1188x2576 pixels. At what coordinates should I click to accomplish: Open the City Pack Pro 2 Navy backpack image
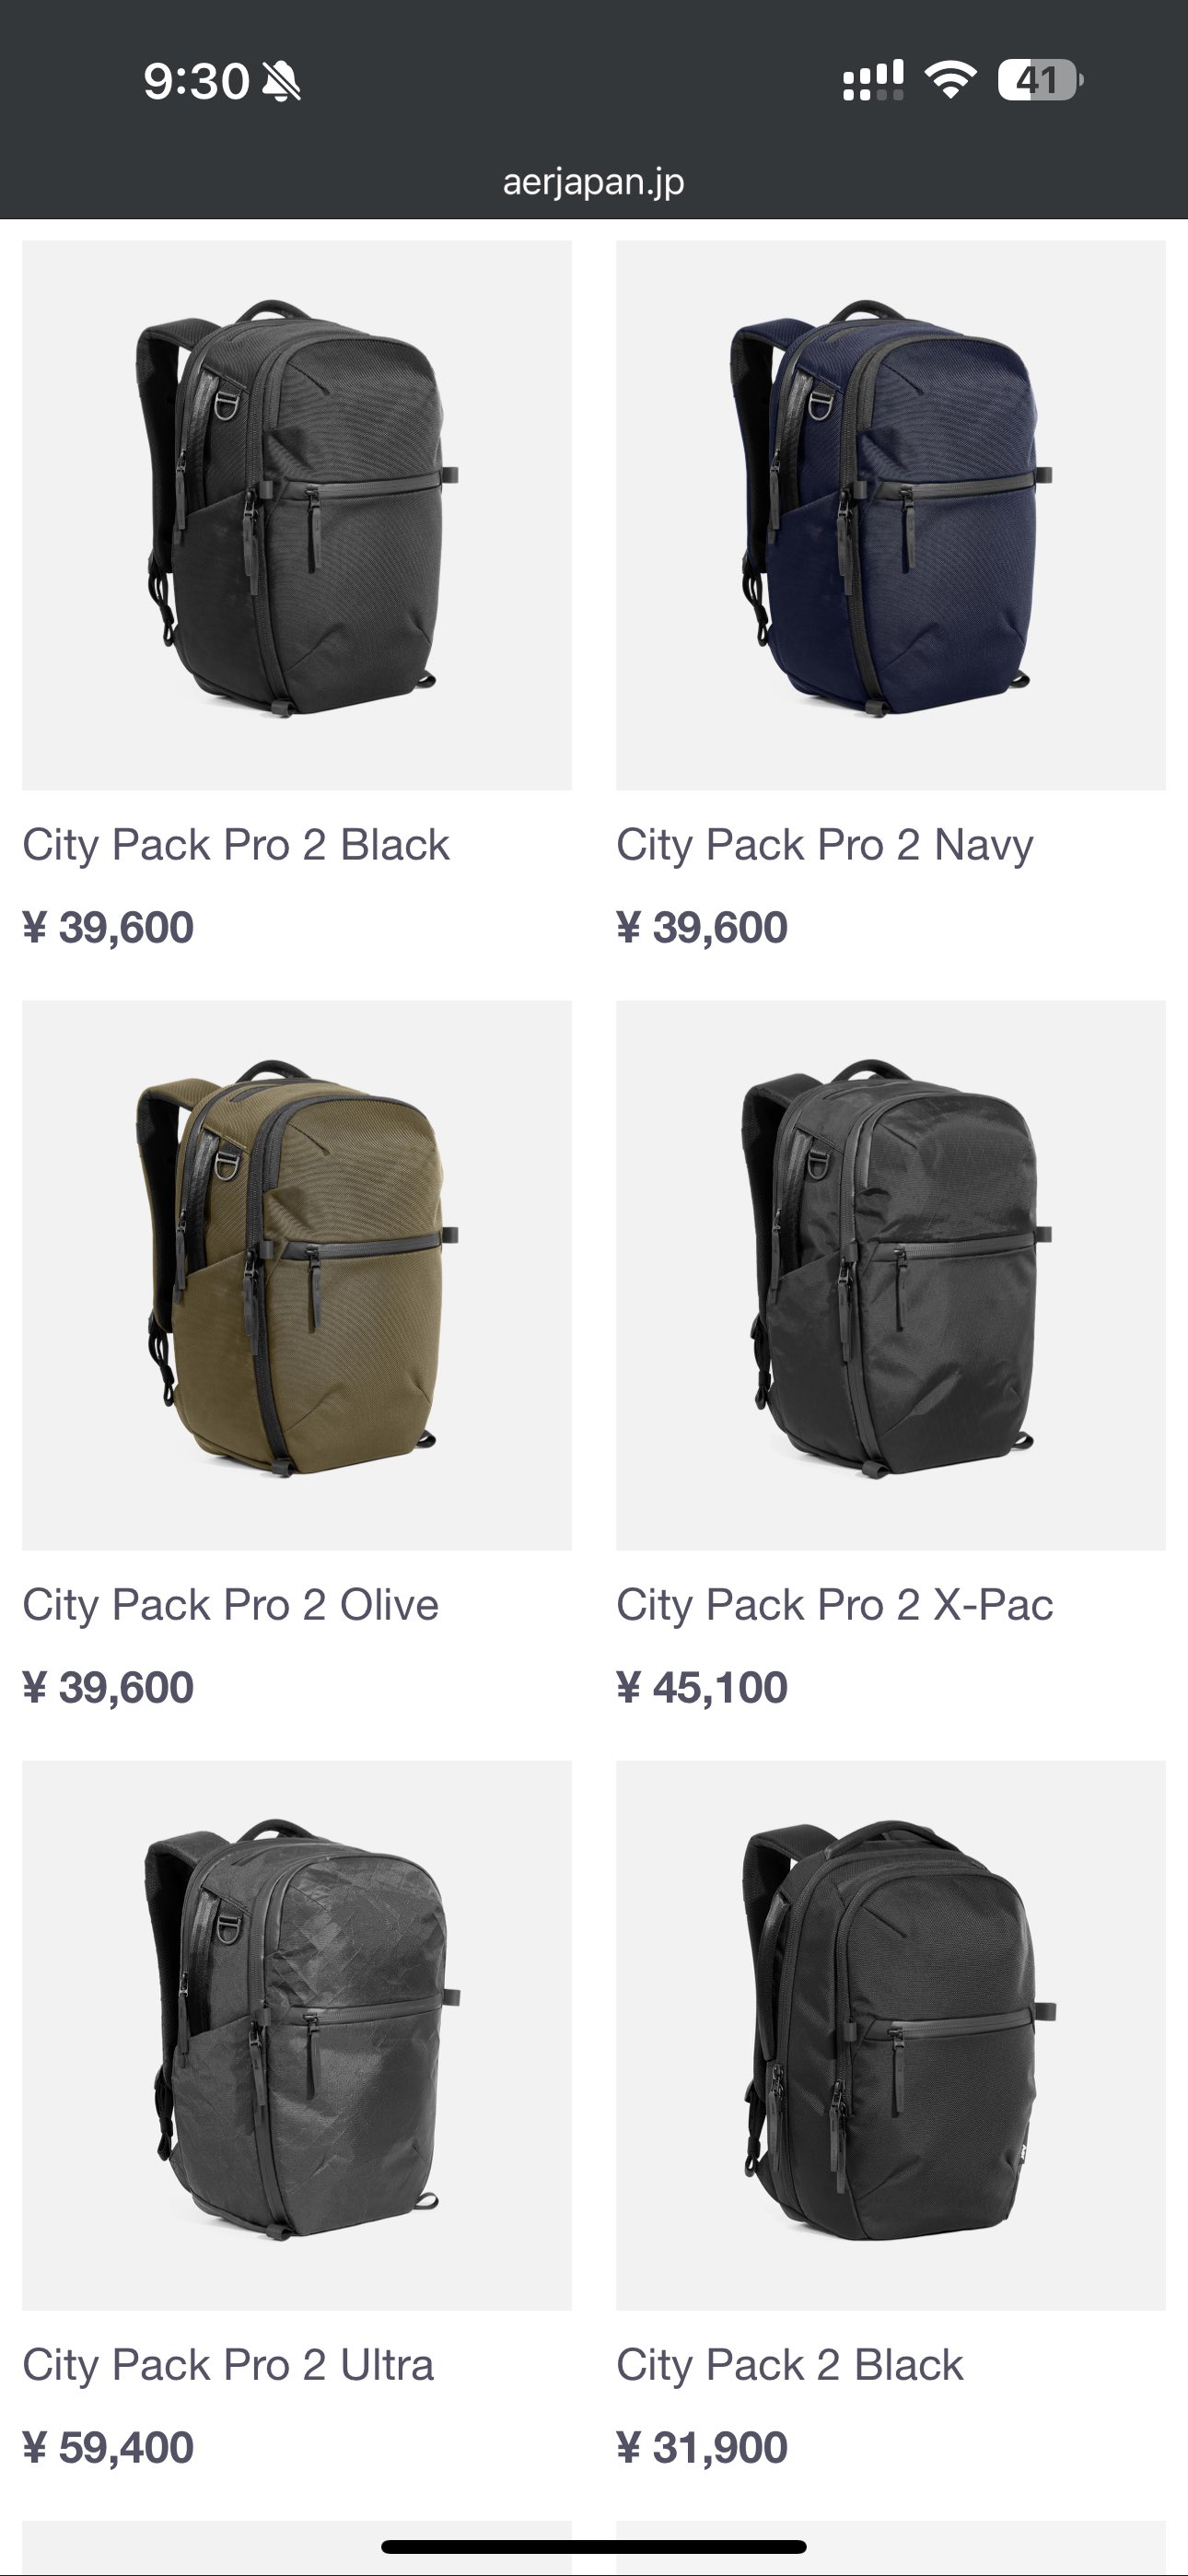pyautogui.click(x=891, y=515)
